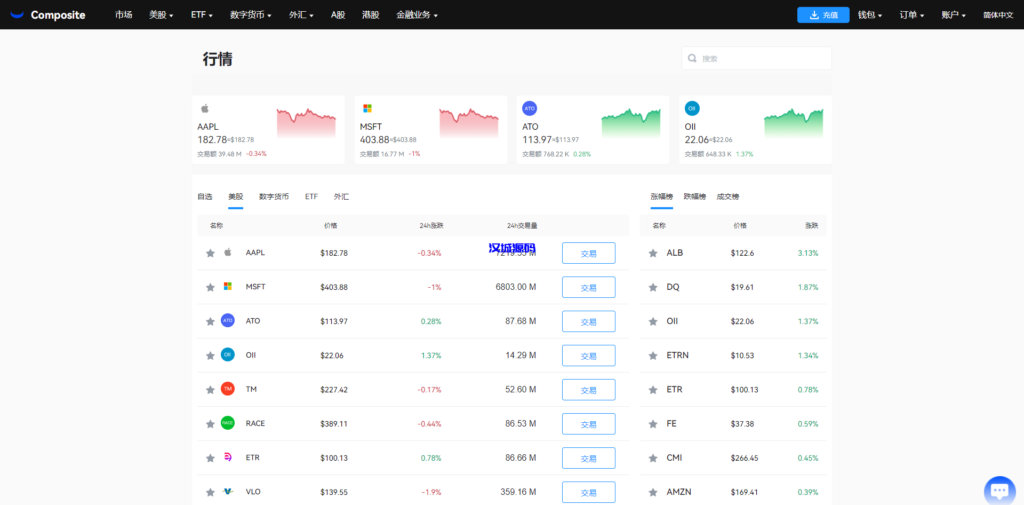Favorite AAPL with its star icon
Image resolution: width=1024 pixels, height=505 pixels.
[x=210, y=253]
